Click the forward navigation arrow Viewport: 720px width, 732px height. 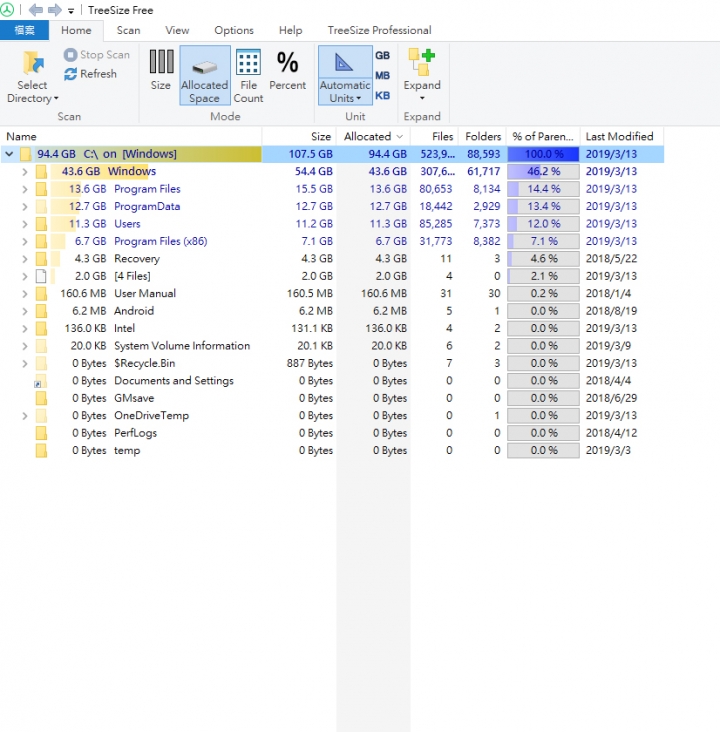point(55,10)
